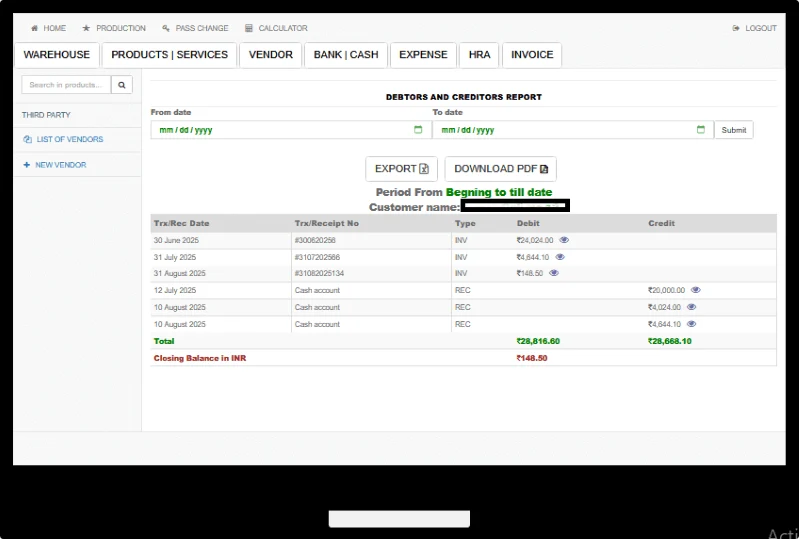Click the Export button
Image resolution: width=799 pixels, height=539 pixels.
pos(401,169)
